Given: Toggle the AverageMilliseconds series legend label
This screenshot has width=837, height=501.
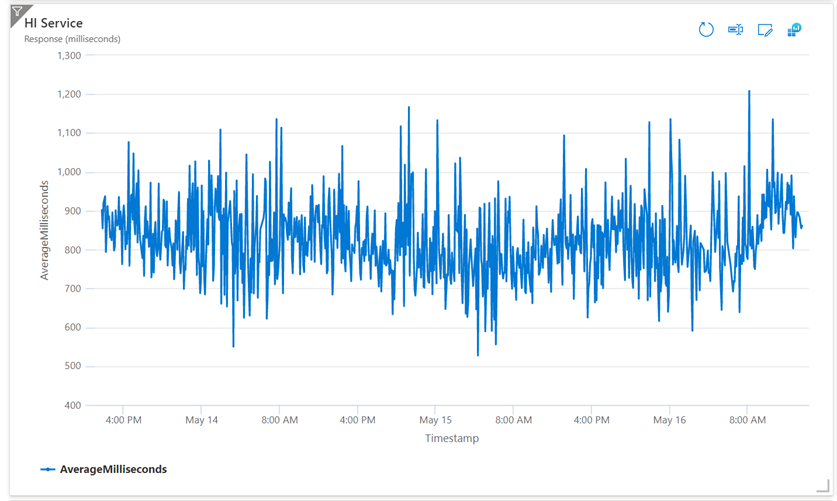Looking at the screenshot, I should click(113, 469).
